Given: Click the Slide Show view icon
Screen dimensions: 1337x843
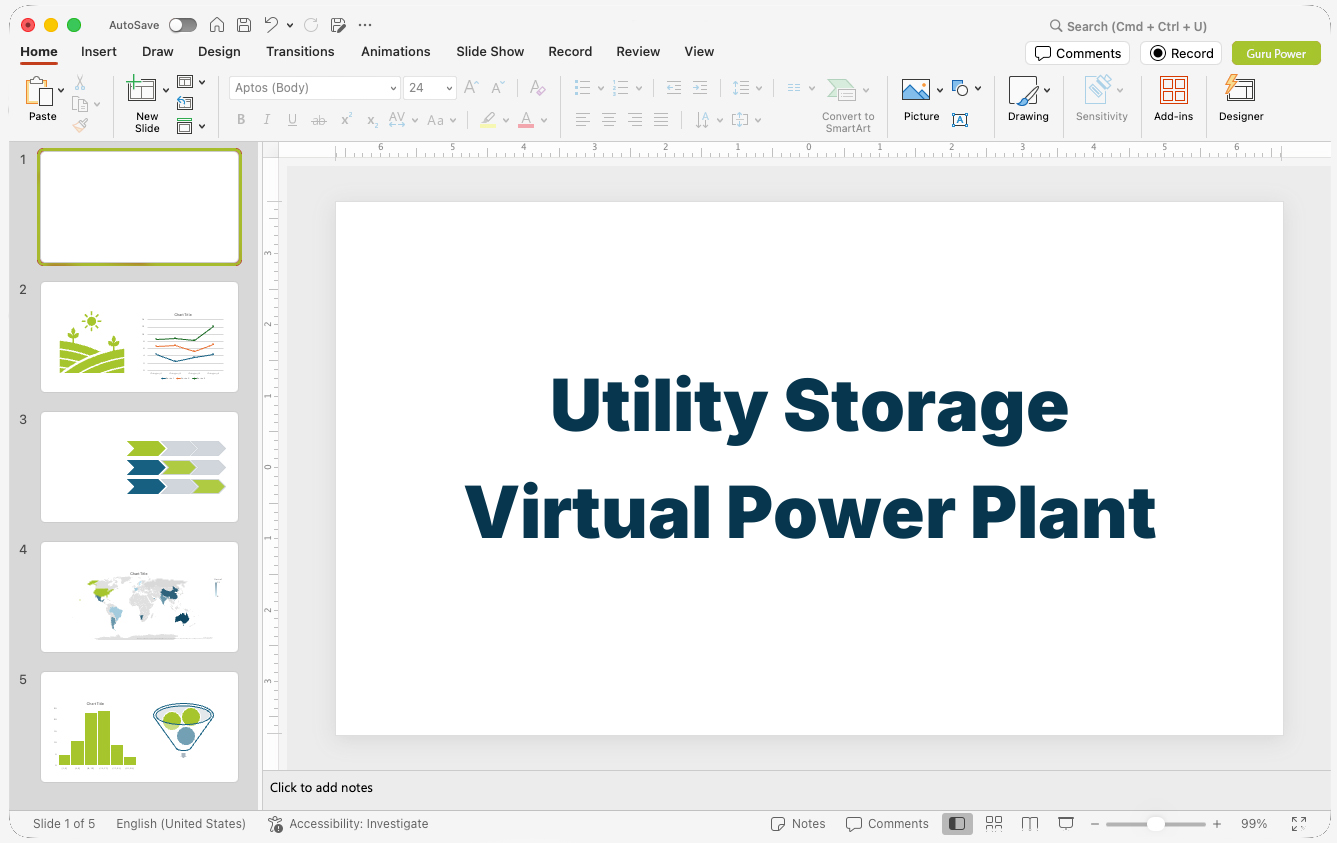Looking at the screenshot, I should (x=1066, y=824).
